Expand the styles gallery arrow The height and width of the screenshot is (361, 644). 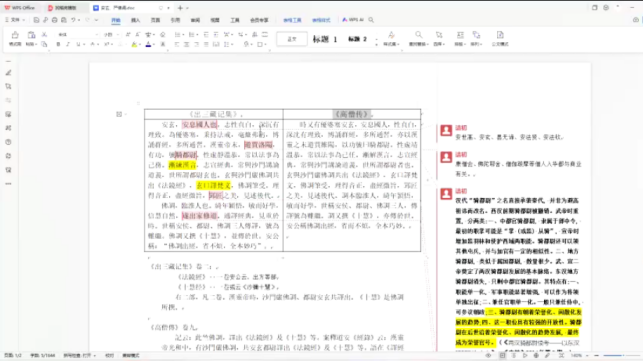coord(376,44)
